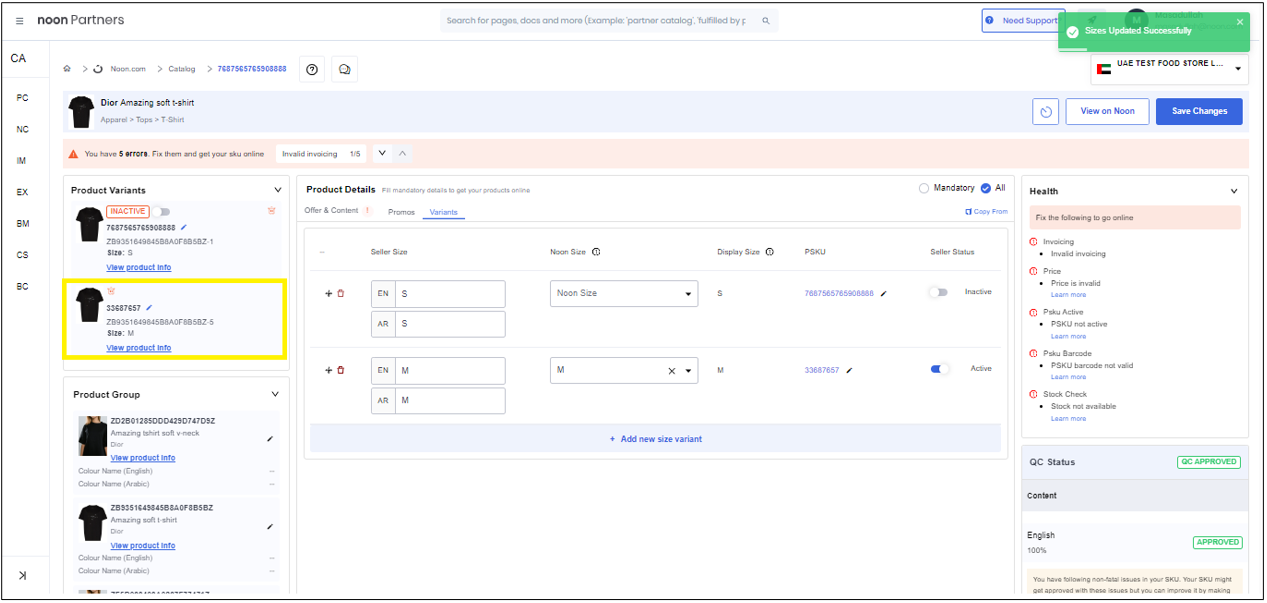Edit PSKU 33687657 pencil in table
Image resolution: width=1267 pixels, height=603 pixels.
[849, 370]
